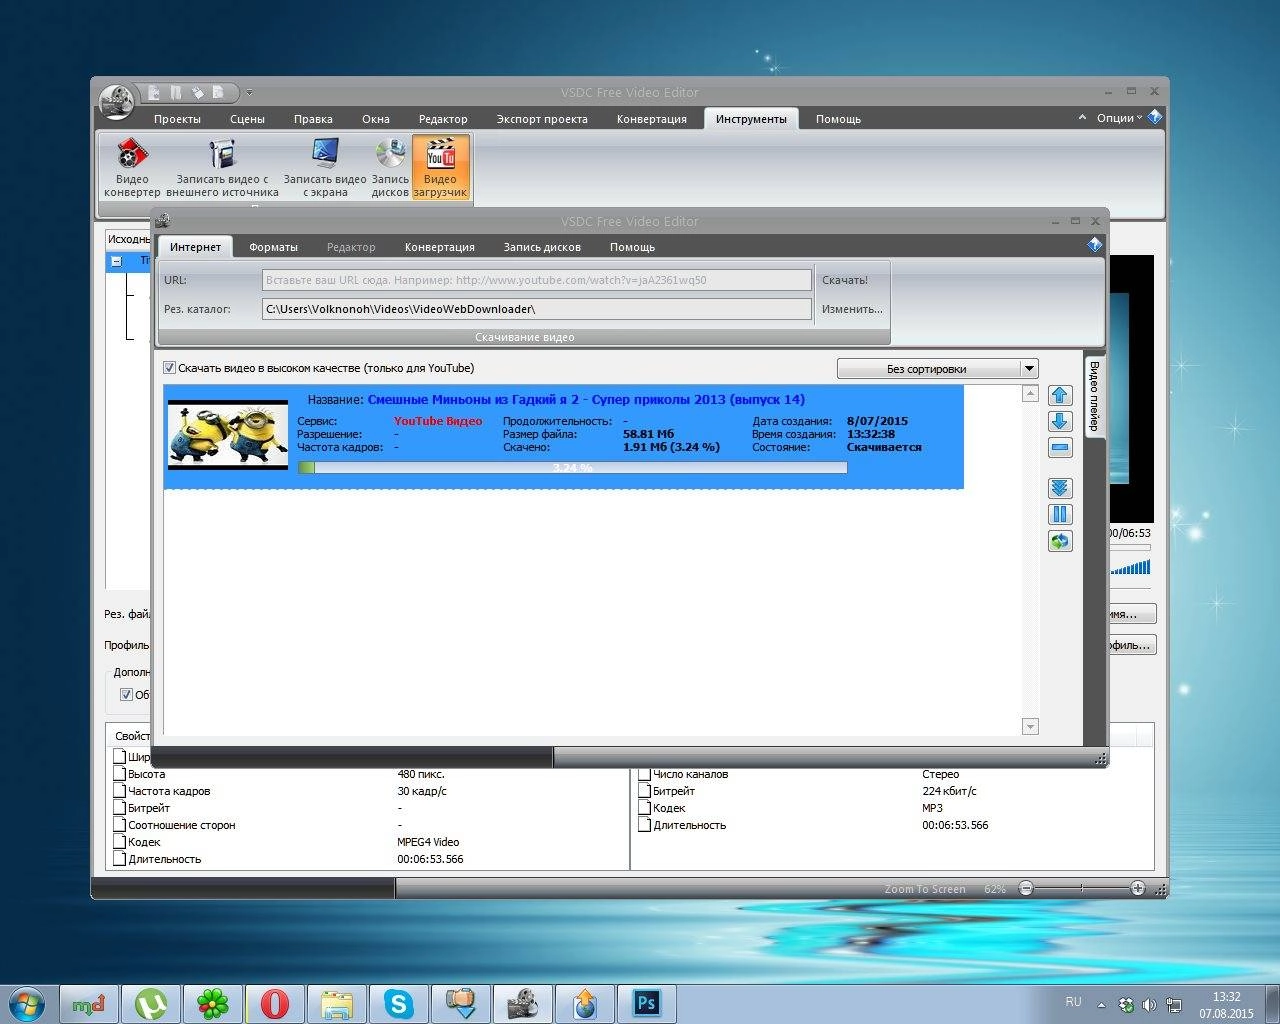Click the VSDC round application button
This screenshot has height=1024, width=1280.
click(118, 100)
